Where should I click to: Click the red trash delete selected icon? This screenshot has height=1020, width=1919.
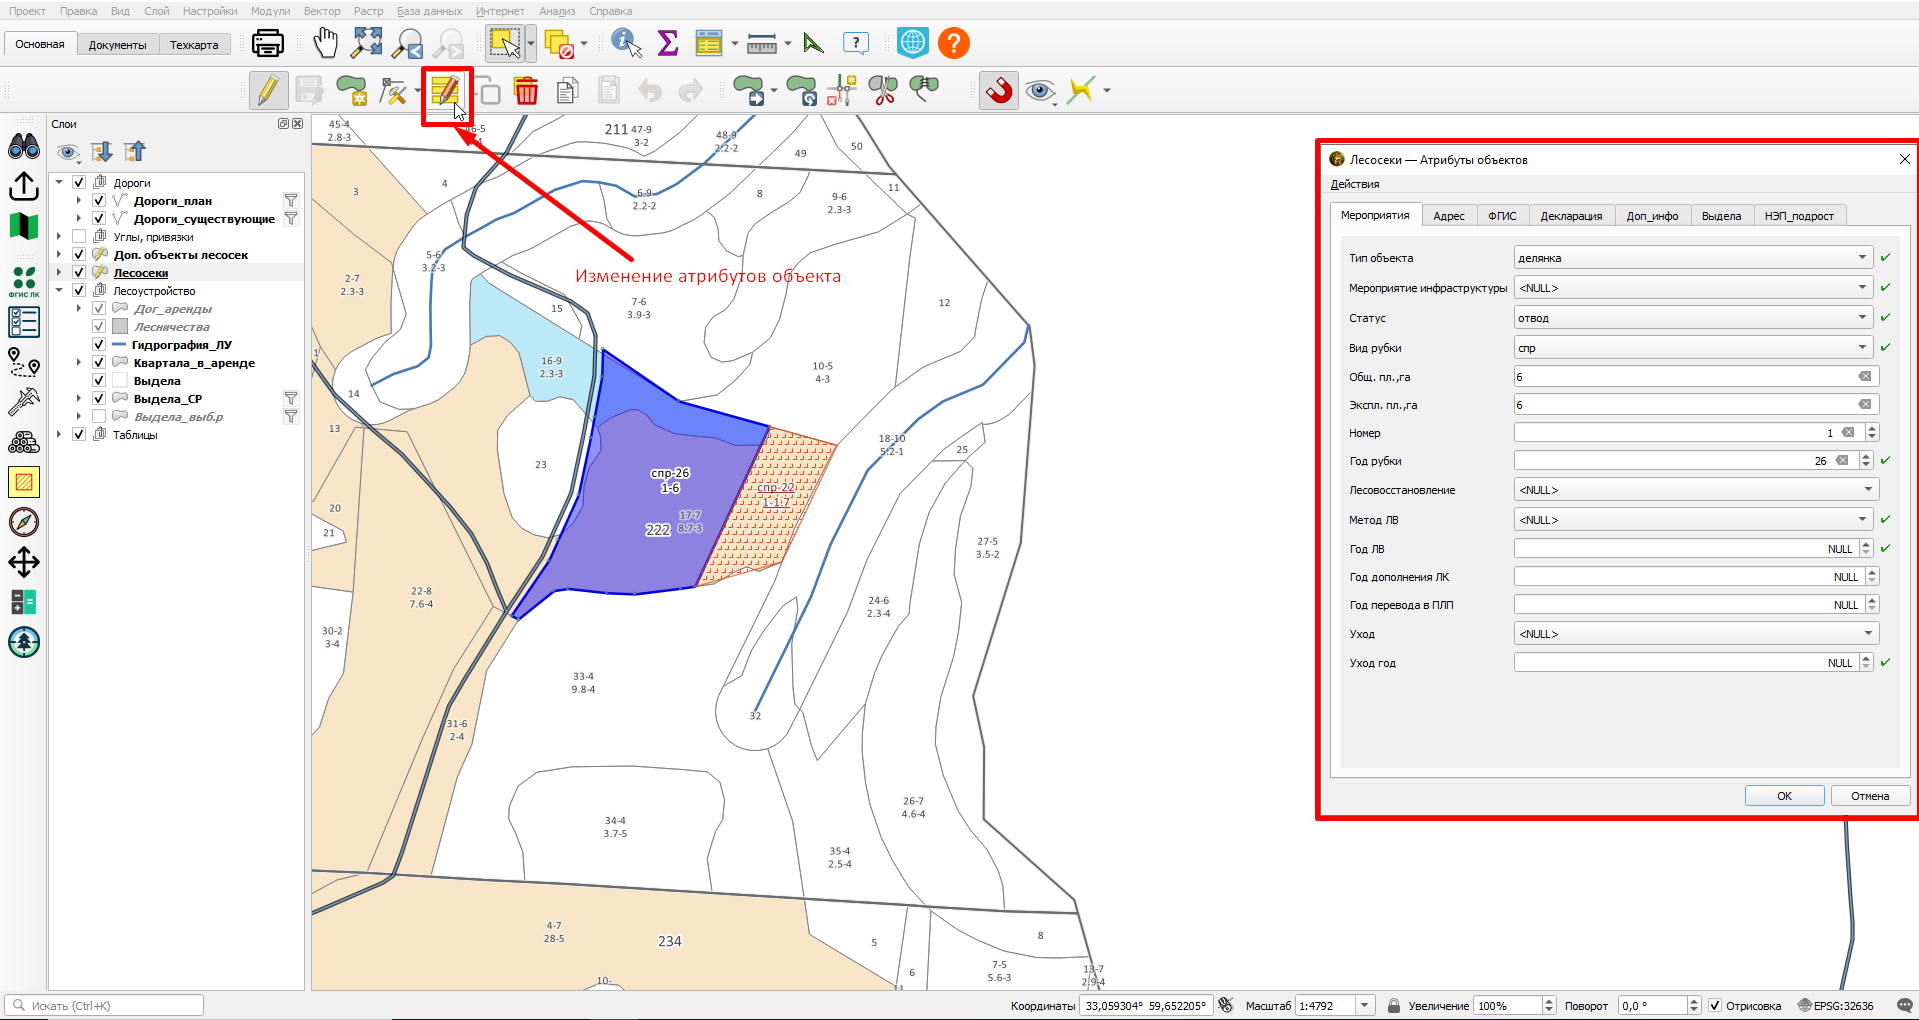[526, 91]
